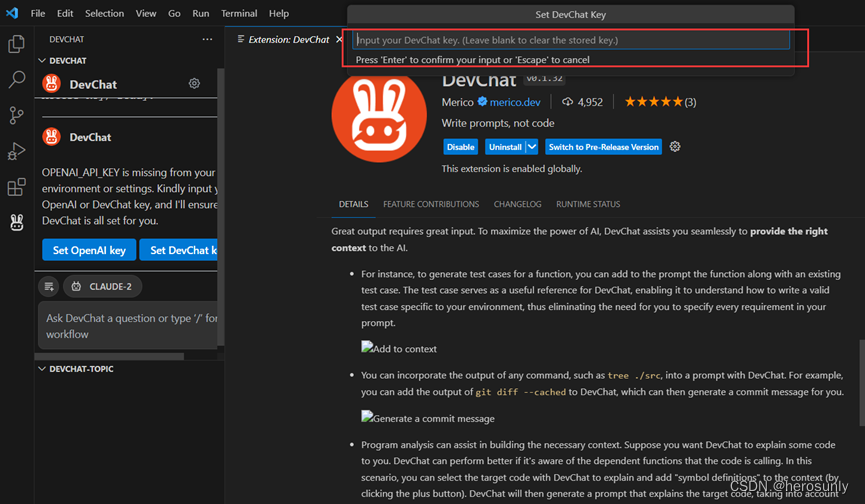865x504 pixels.
Task: Click the Ask DevChat a question input box
Action: tap(128, 326)
